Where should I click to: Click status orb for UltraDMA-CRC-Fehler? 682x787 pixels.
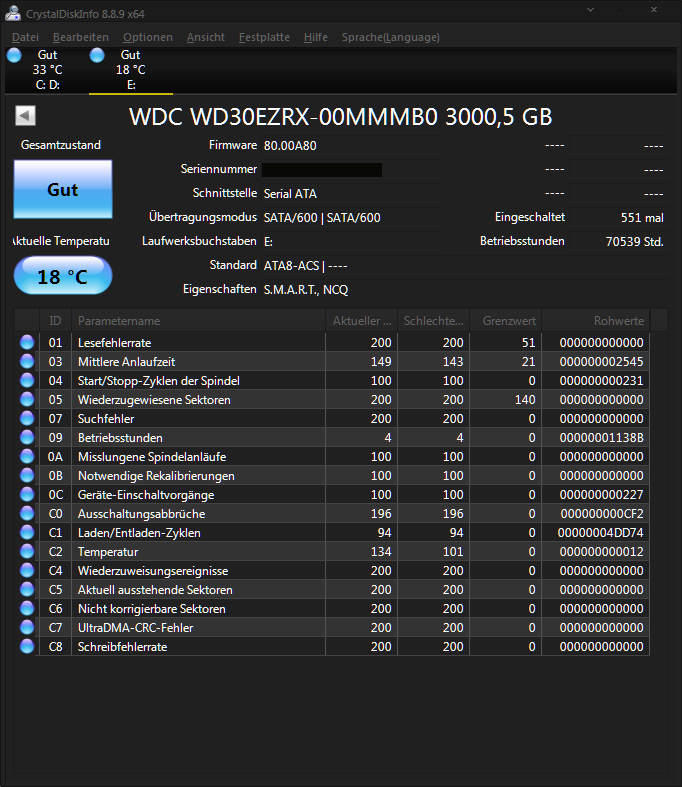click(27, 627)
